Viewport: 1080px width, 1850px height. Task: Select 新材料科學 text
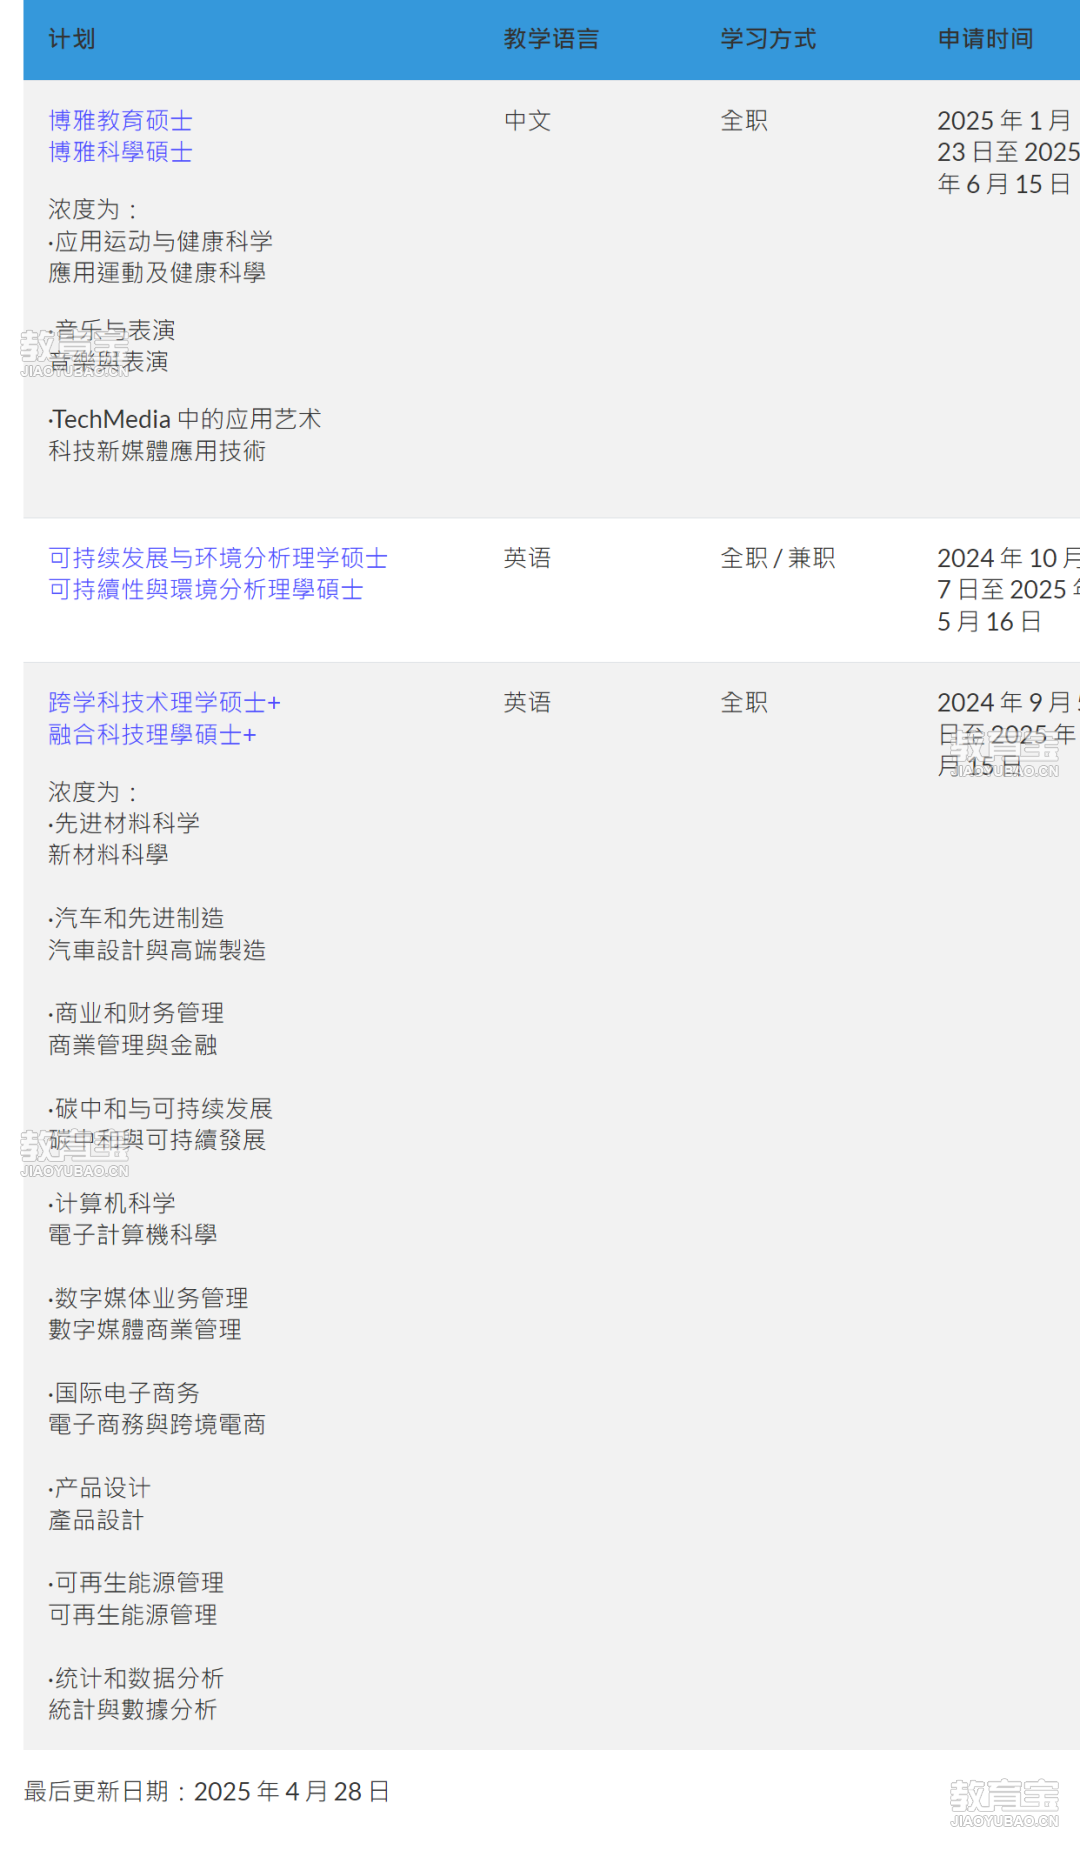click(x=108, y=855)
